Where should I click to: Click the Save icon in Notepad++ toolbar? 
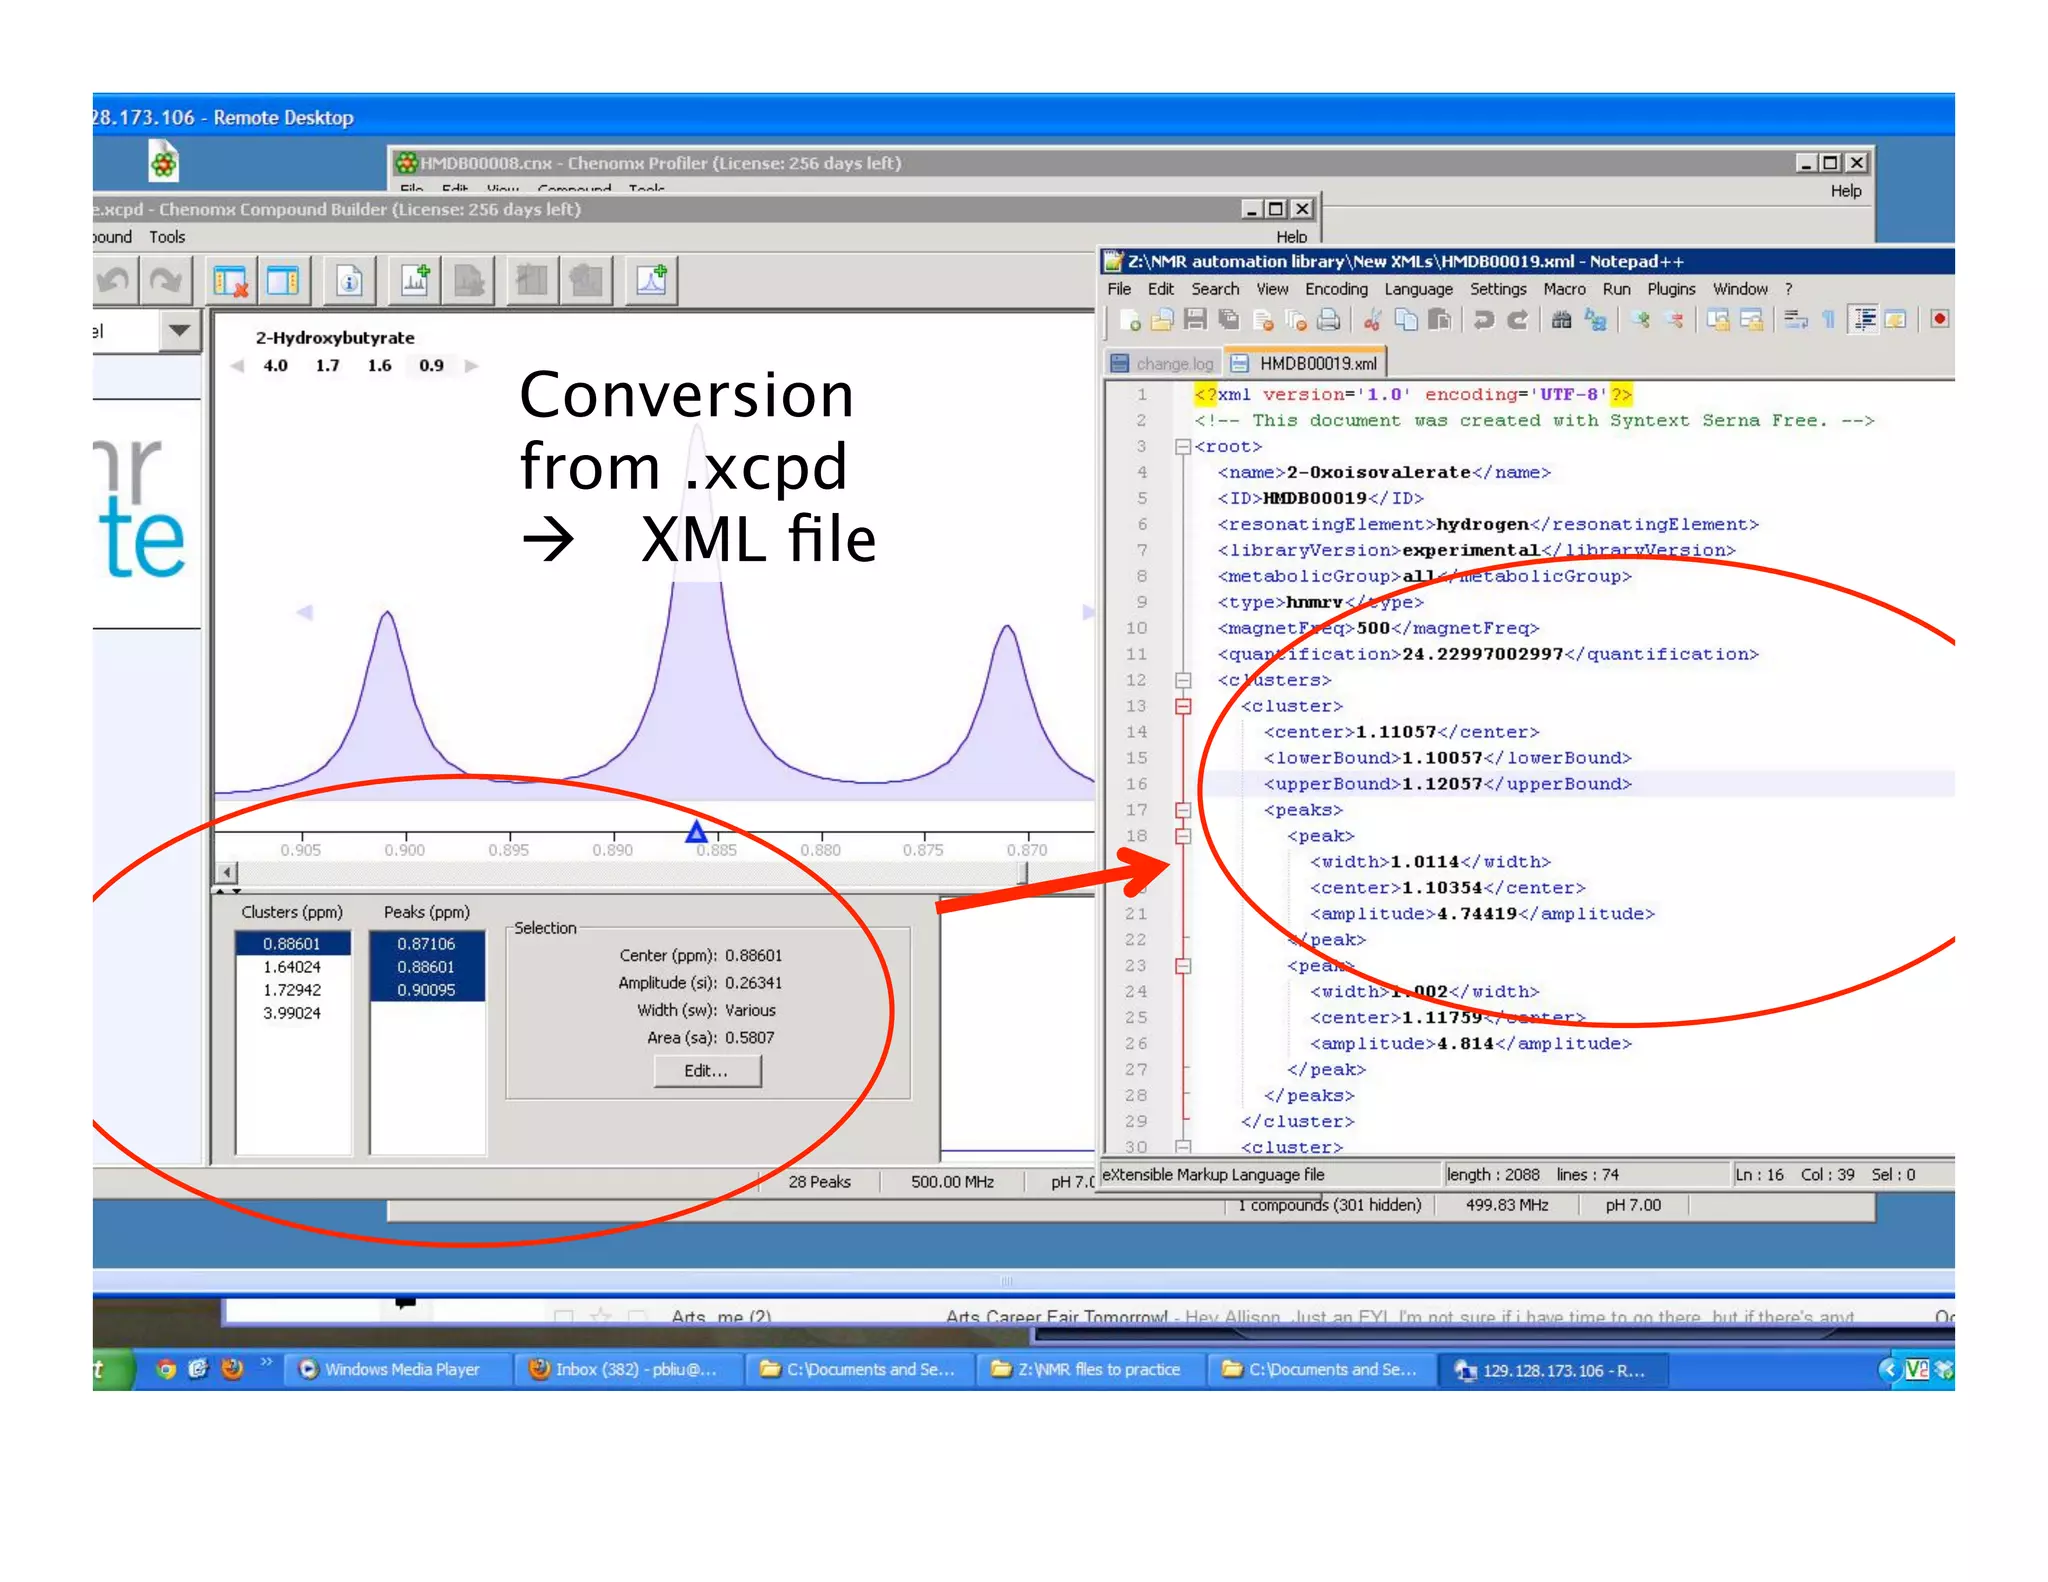[1195, 320]
